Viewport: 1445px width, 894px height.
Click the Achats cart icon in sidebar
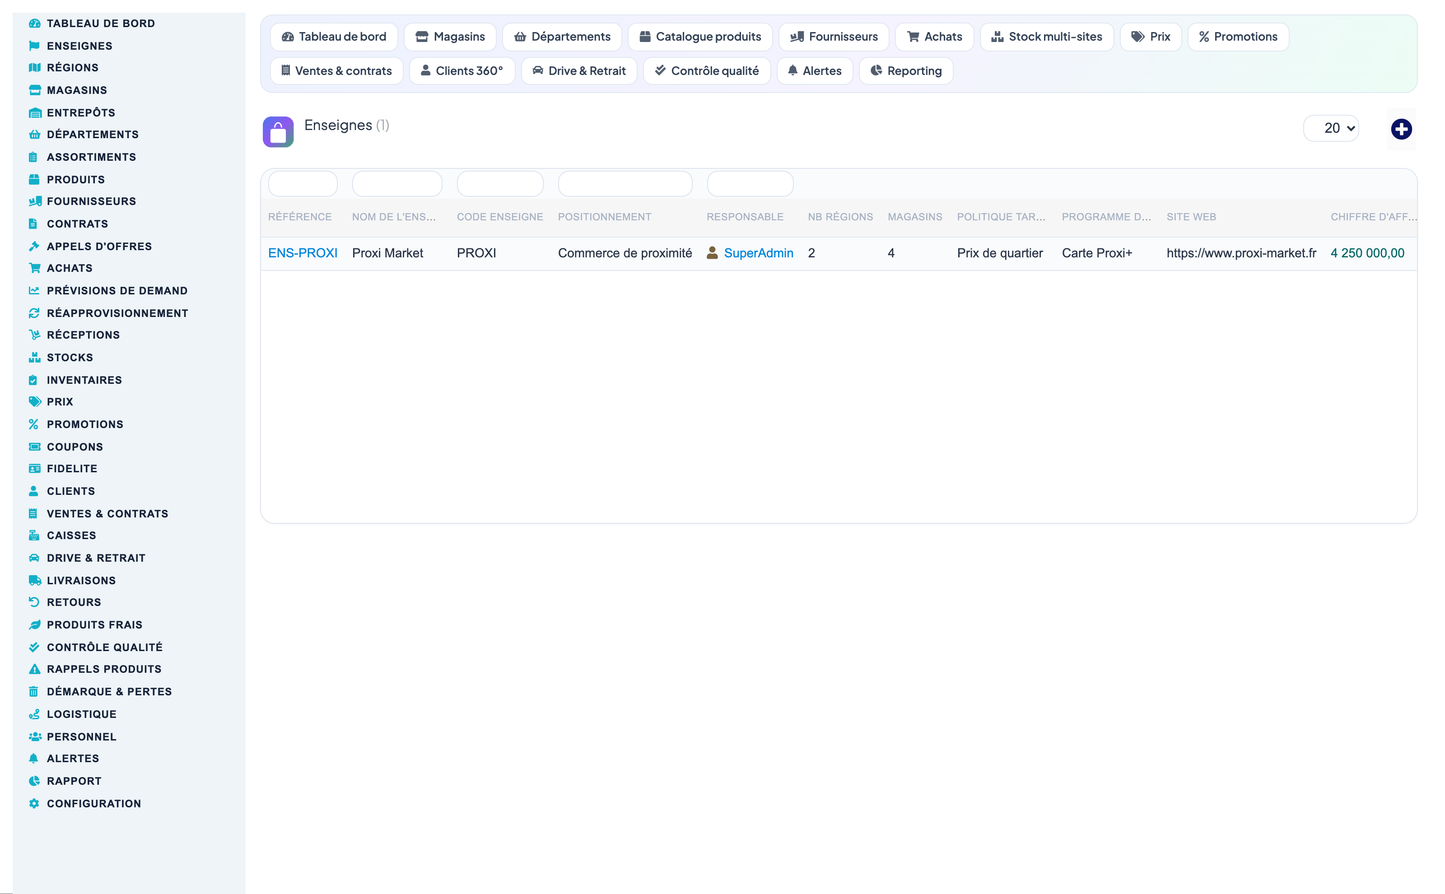pyautogui.click(x=34, y=268)
